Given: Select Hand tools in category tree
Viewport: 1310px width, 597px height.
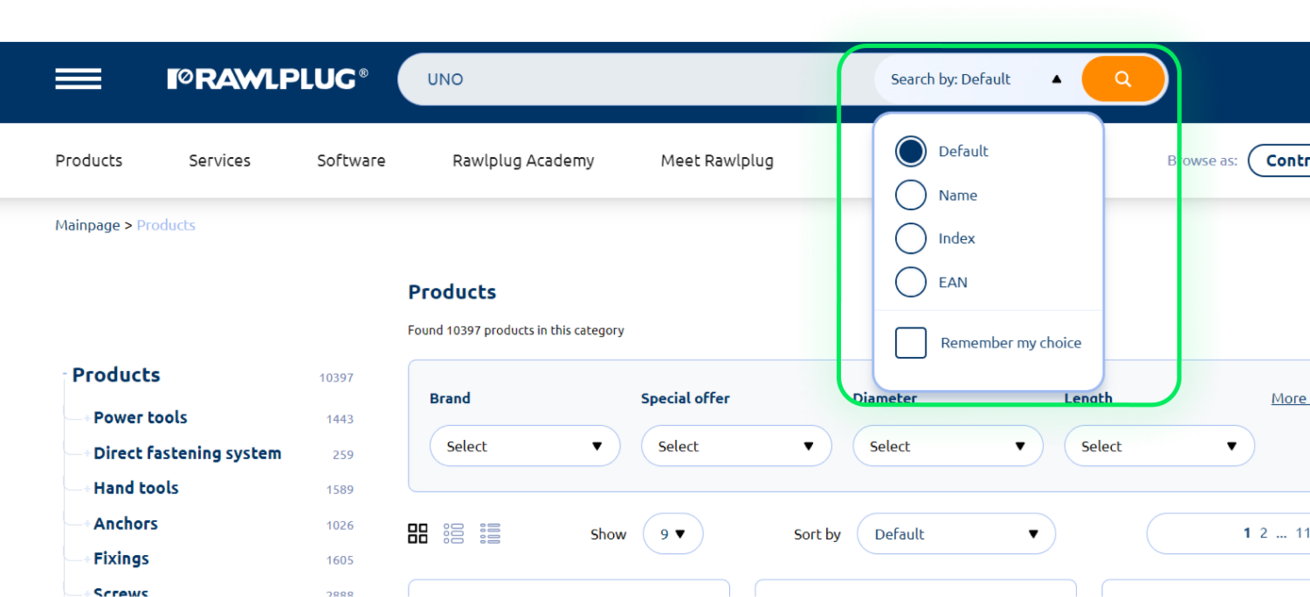Looking at the screenshot, I should [x=136, y=488].
